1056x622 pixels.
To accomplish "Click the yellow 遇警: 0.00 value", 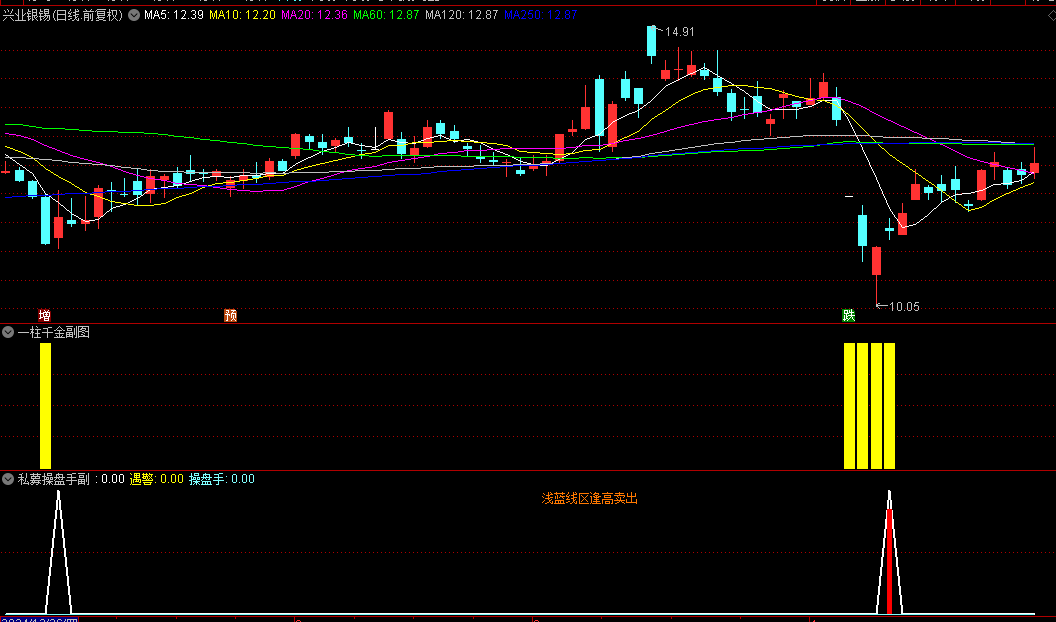I will [156, 479].
